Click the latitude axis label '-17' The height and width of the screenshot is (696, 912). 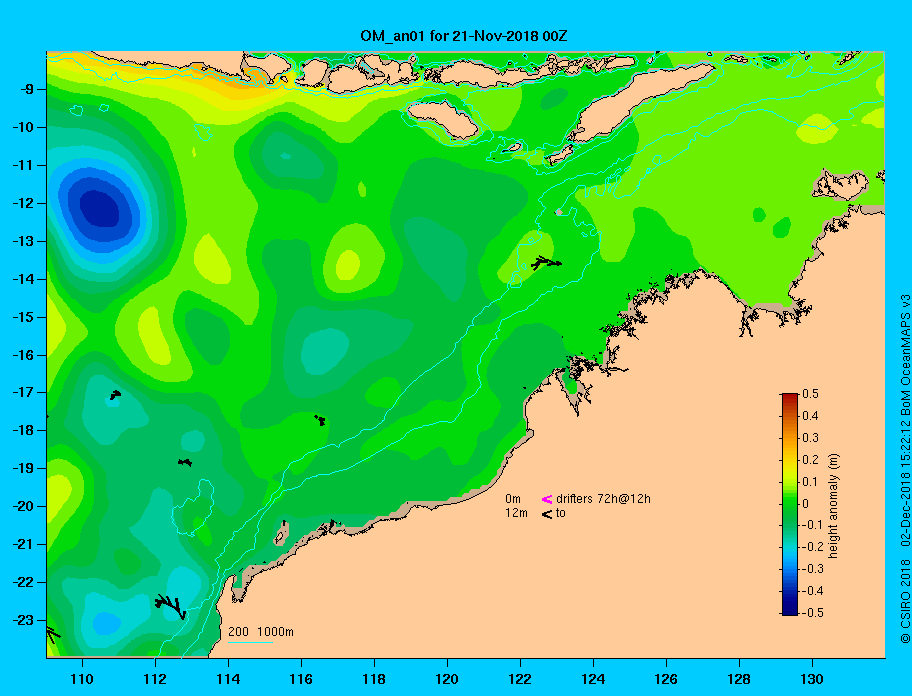tap(23, 393)
